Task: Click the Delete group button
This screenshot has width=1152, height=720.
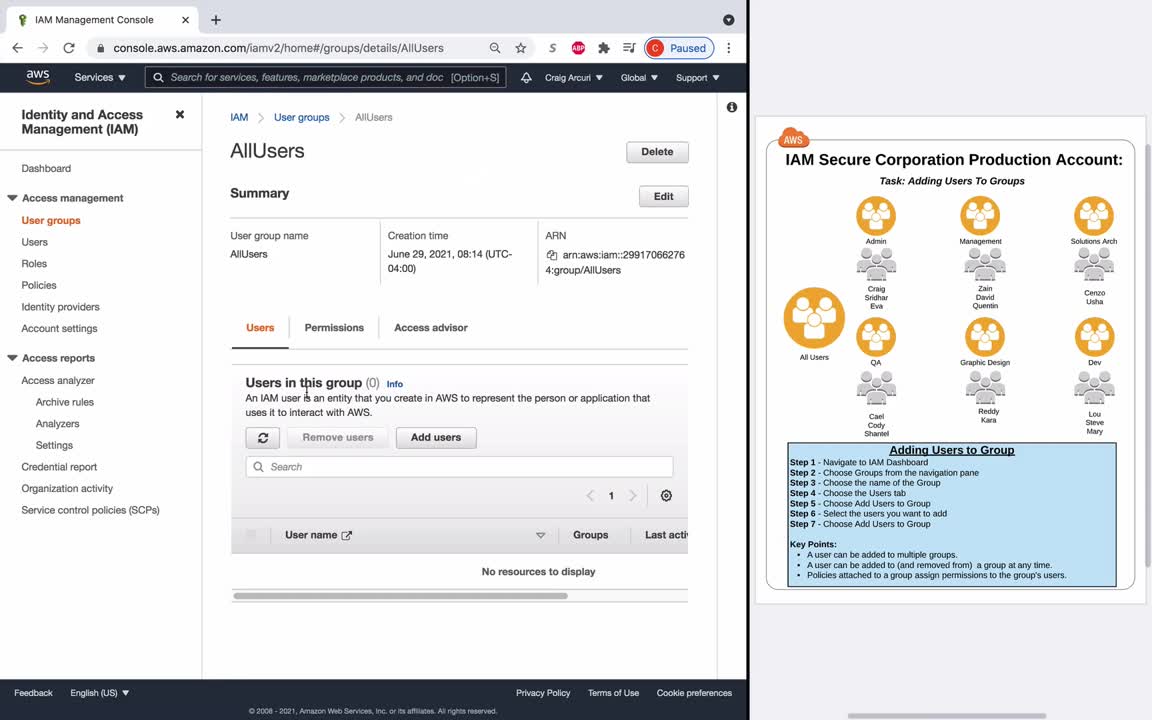Action: coord(658,152)
